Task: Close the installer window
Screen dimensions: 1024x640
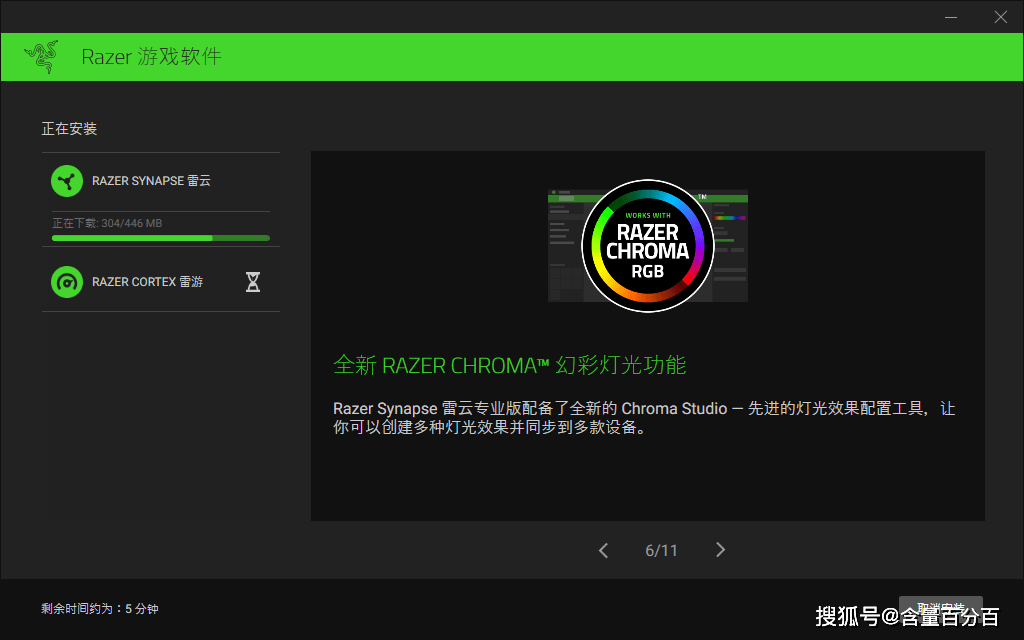Action: [1000, 17]
